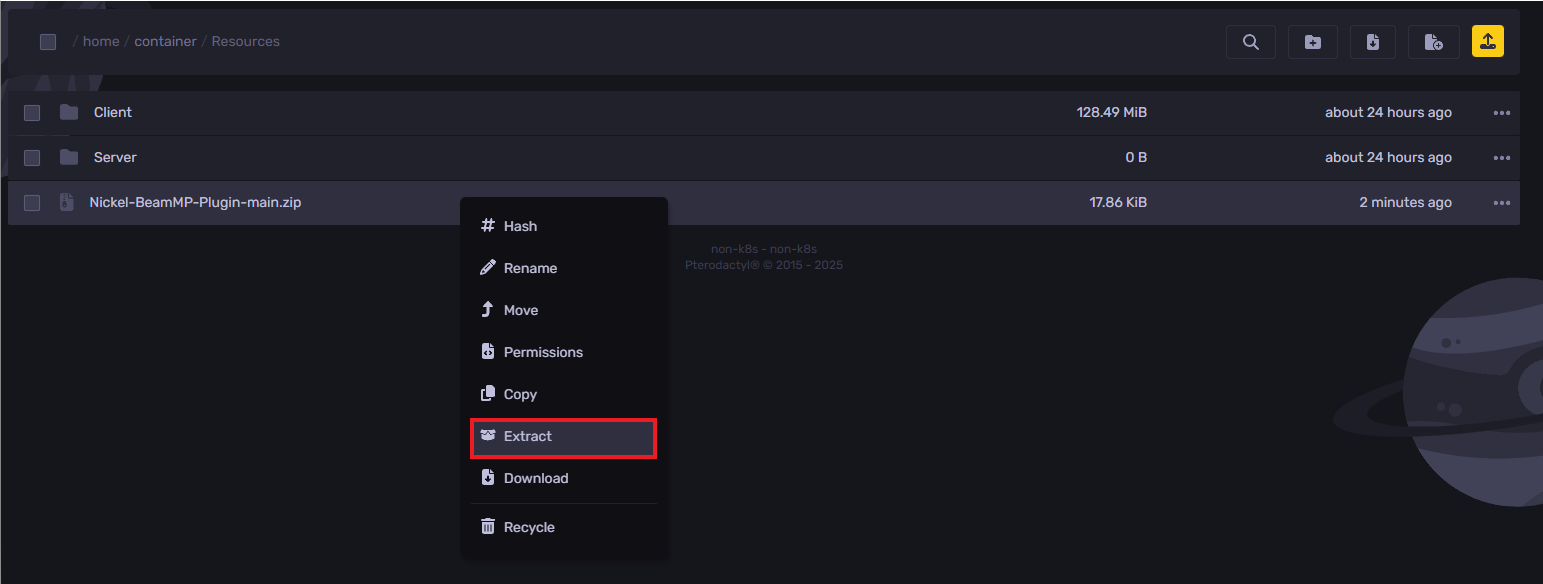Viewport: 1543px width, 584px height.
Task: Check the select-all checkbox in header
Action: coord(48,42)
